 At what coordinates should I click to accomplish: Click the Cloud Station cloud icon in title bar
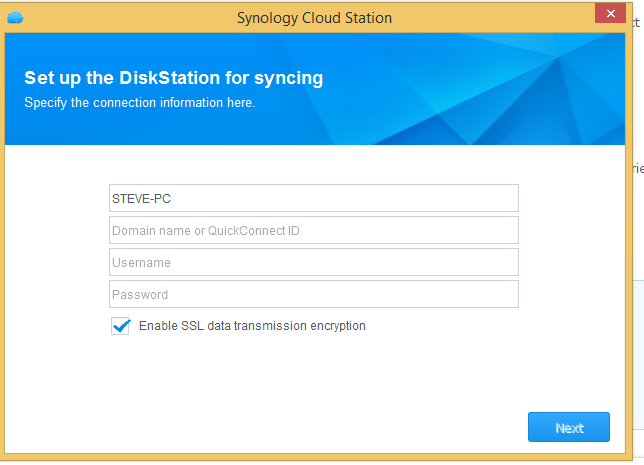[x=15, y=18]
